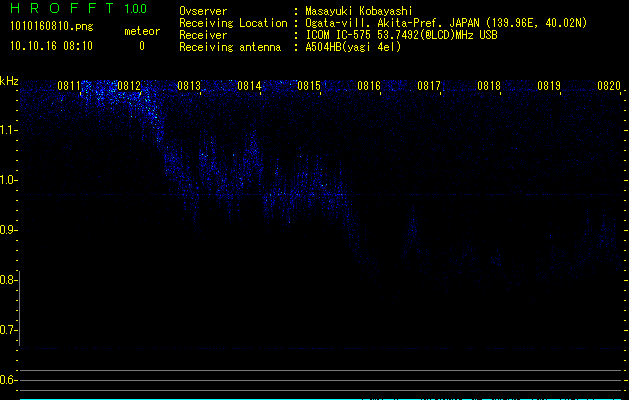Image resolution: width=629 pixels, height=400 pixels.
Task: Click the 0.6 kHz axis label
Action: click(9, 380)
